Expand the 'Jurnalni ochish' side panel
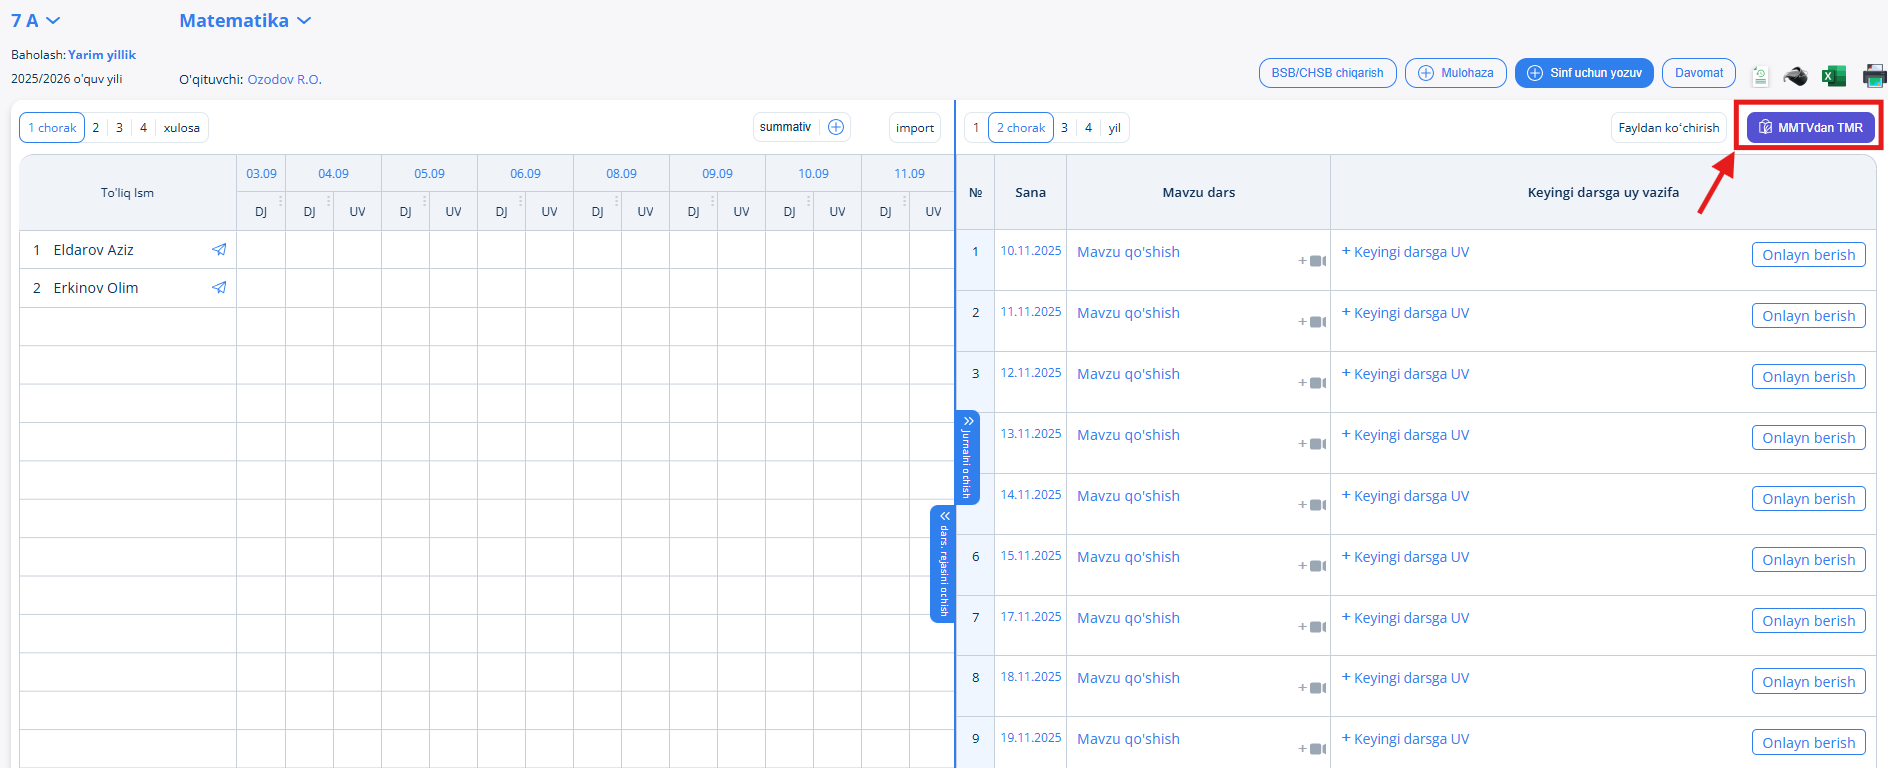This screenshot has height=768, width=1888. click(x=967, y=457)
